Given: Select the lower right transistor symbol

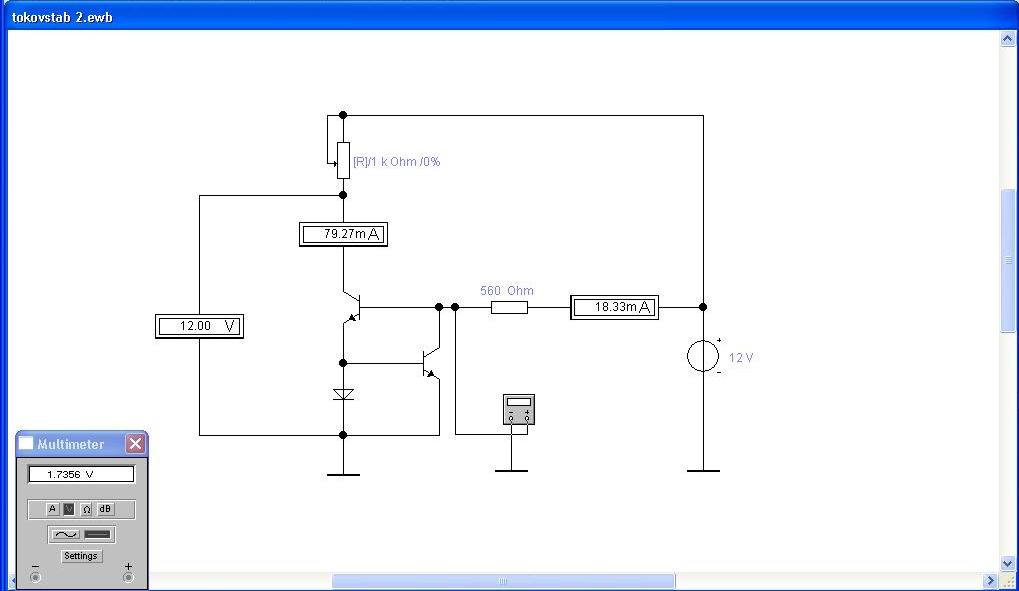Looking at the screenshot, I should (x=430, y=362).
